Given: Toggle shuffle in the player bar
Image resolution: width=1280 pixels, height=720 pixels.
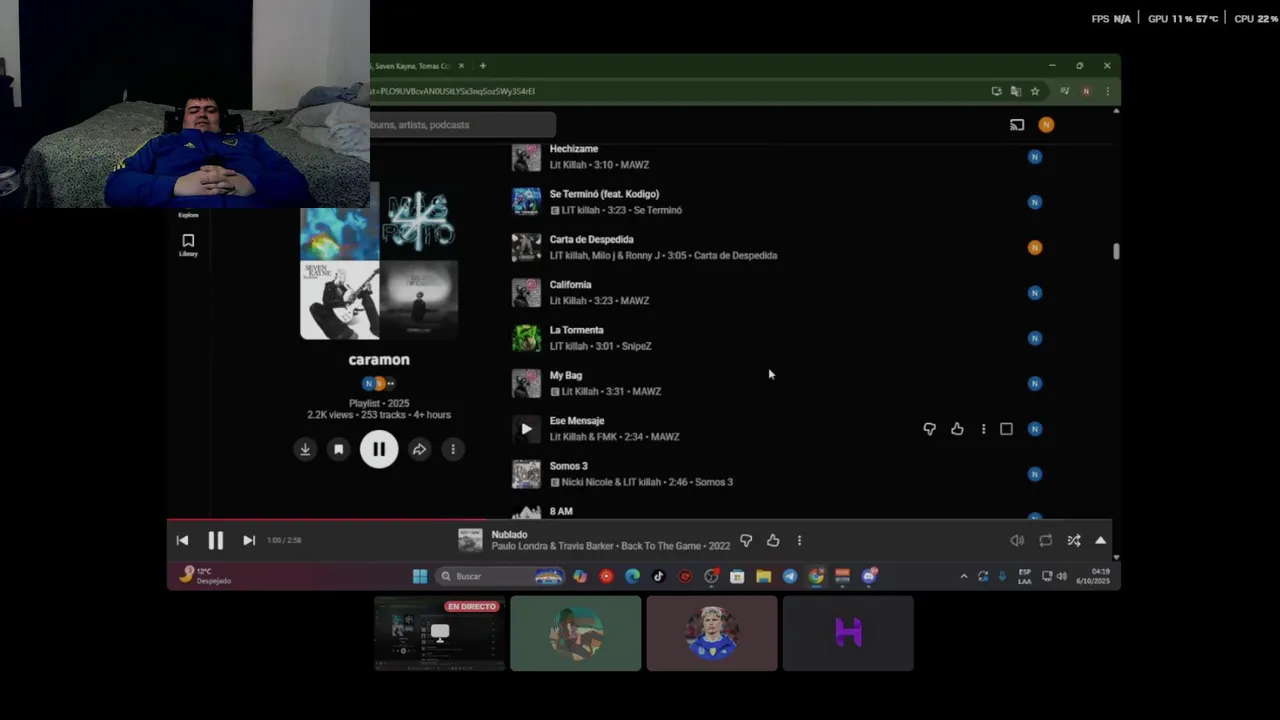Looking at the screenshot, I should click(x=1073, y=540).
